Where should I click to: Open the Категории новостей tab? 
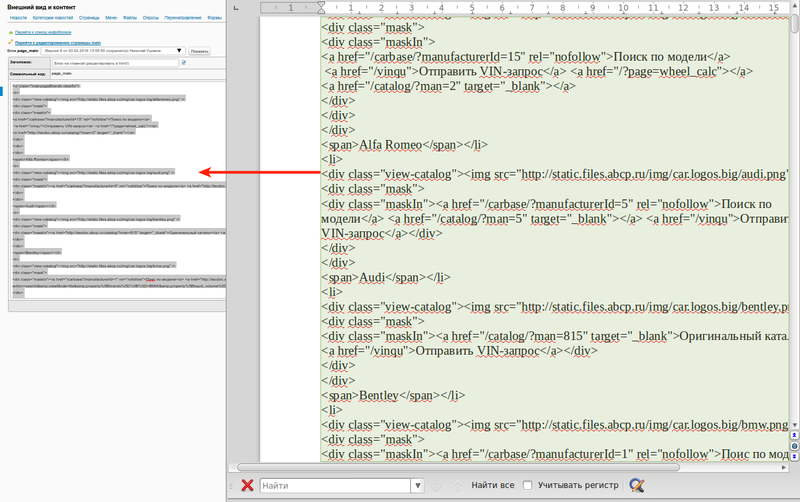coord(53,18)
